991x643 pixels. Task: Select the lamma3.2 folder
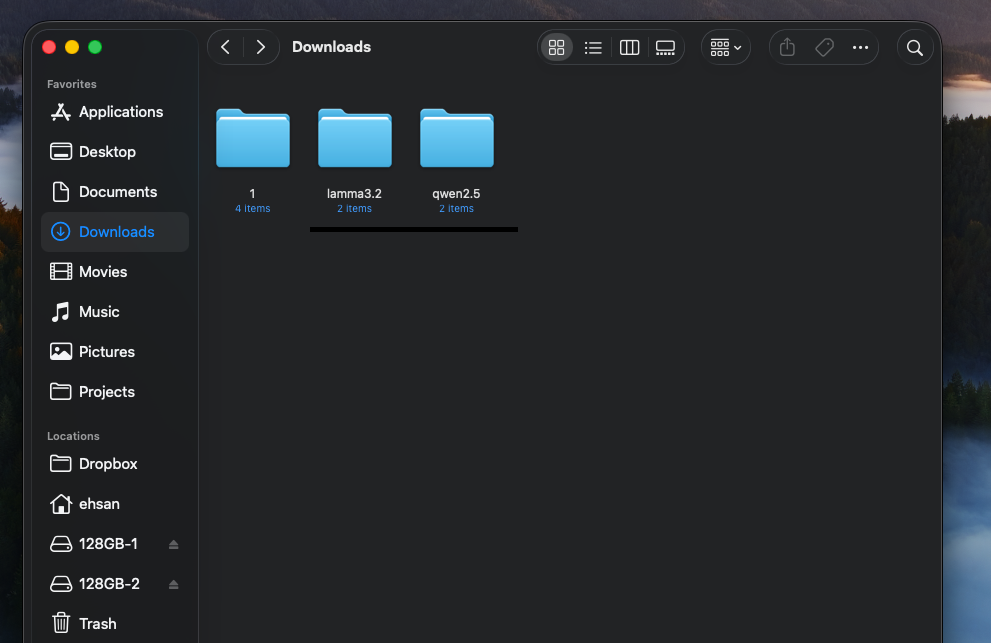(x=354, y=139)
